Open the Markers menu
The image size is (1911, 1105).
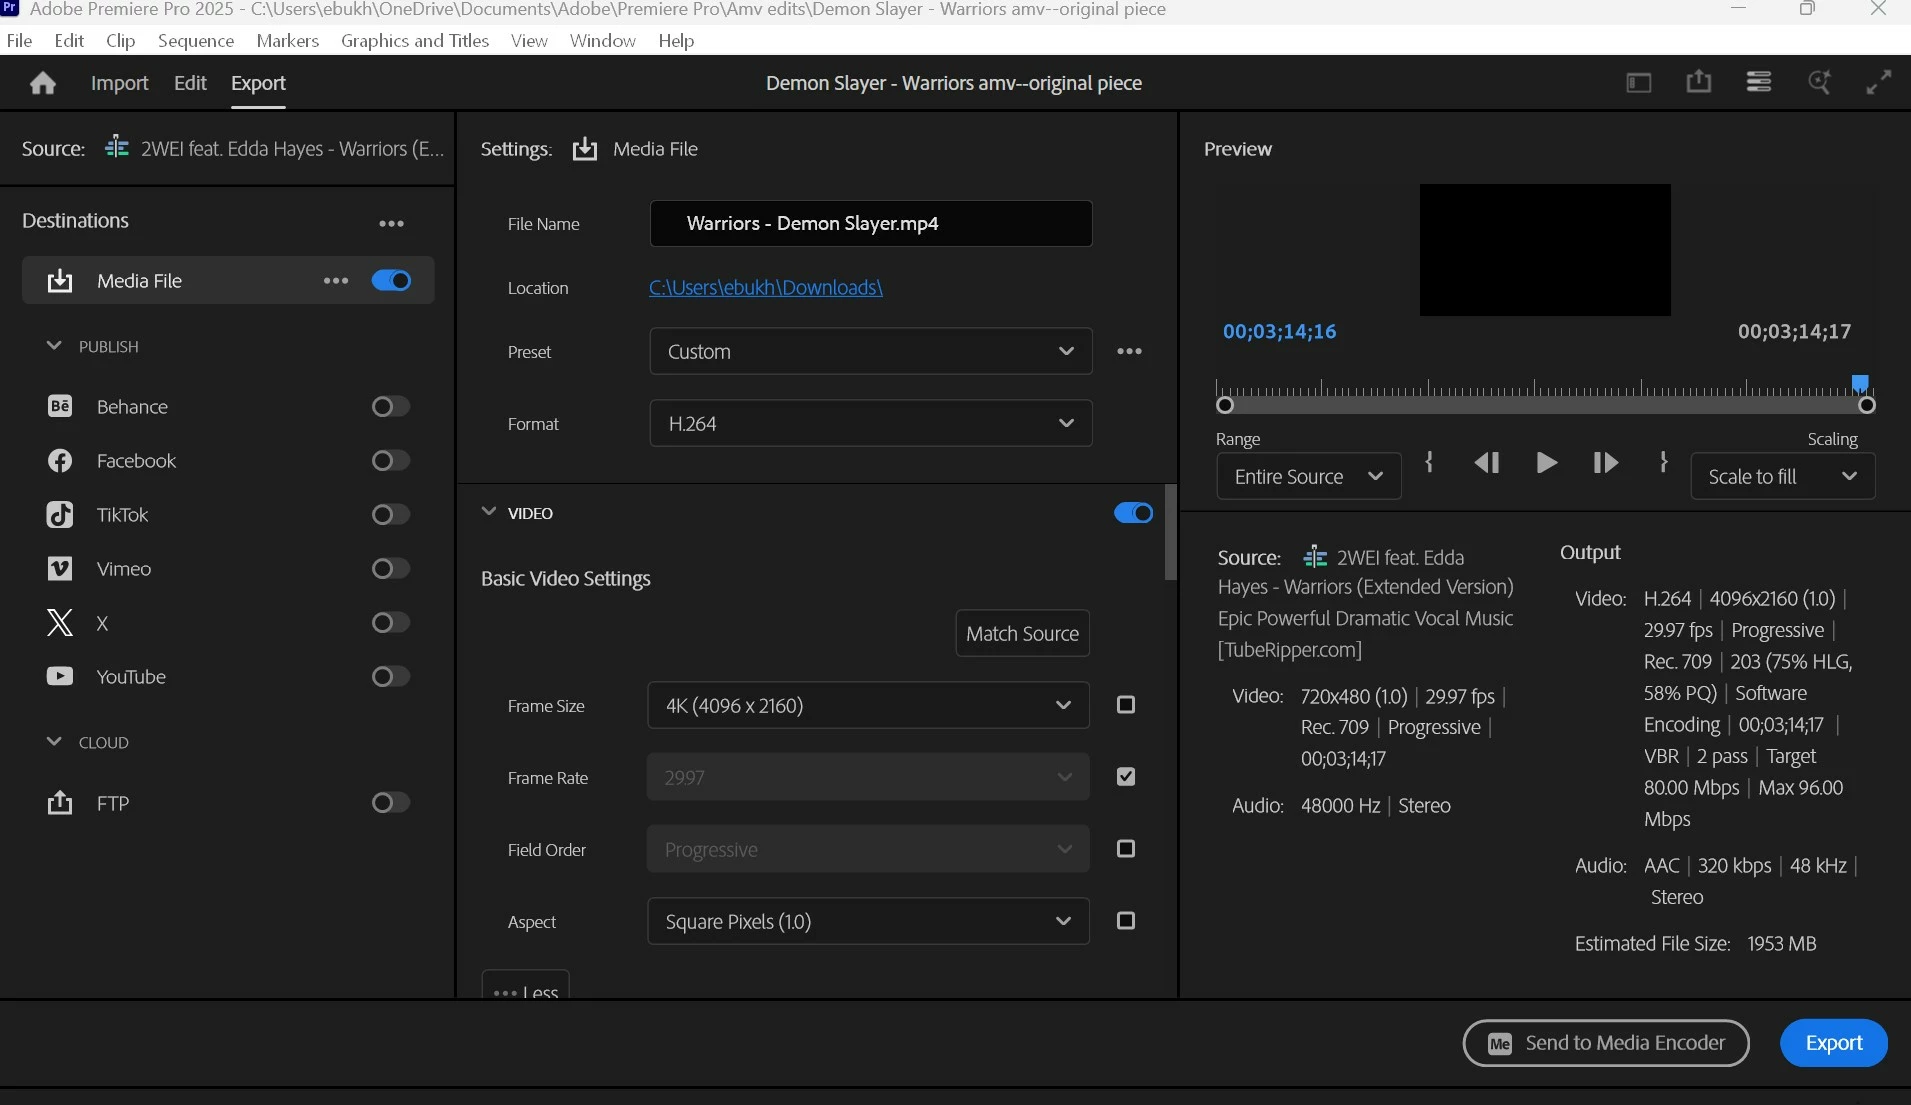coord(288,40)
